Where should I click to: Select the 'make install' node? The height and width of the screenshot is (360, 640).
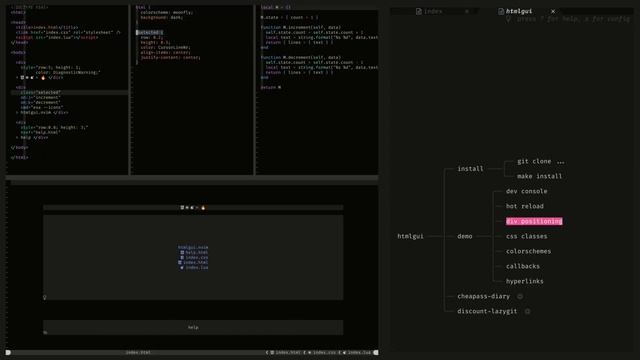pos(539,176)
